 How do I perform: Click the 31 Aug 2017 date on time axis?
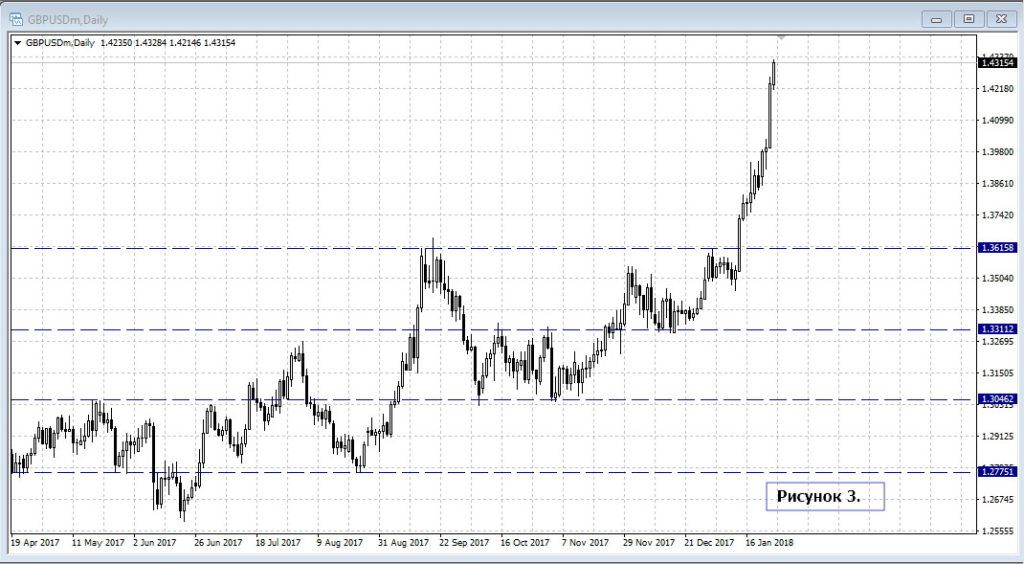[403, 543]
